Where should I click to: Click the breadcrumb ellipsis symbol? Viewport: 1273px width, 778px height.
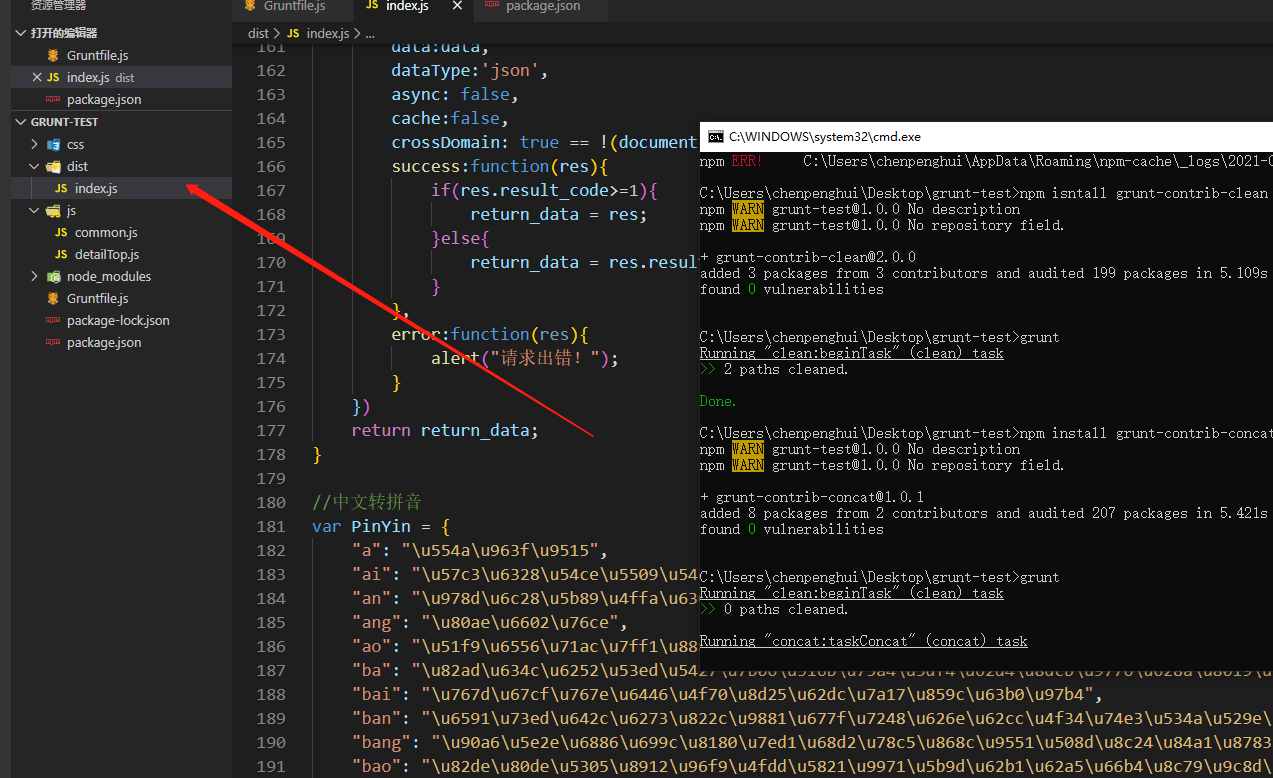click(369, 33)
